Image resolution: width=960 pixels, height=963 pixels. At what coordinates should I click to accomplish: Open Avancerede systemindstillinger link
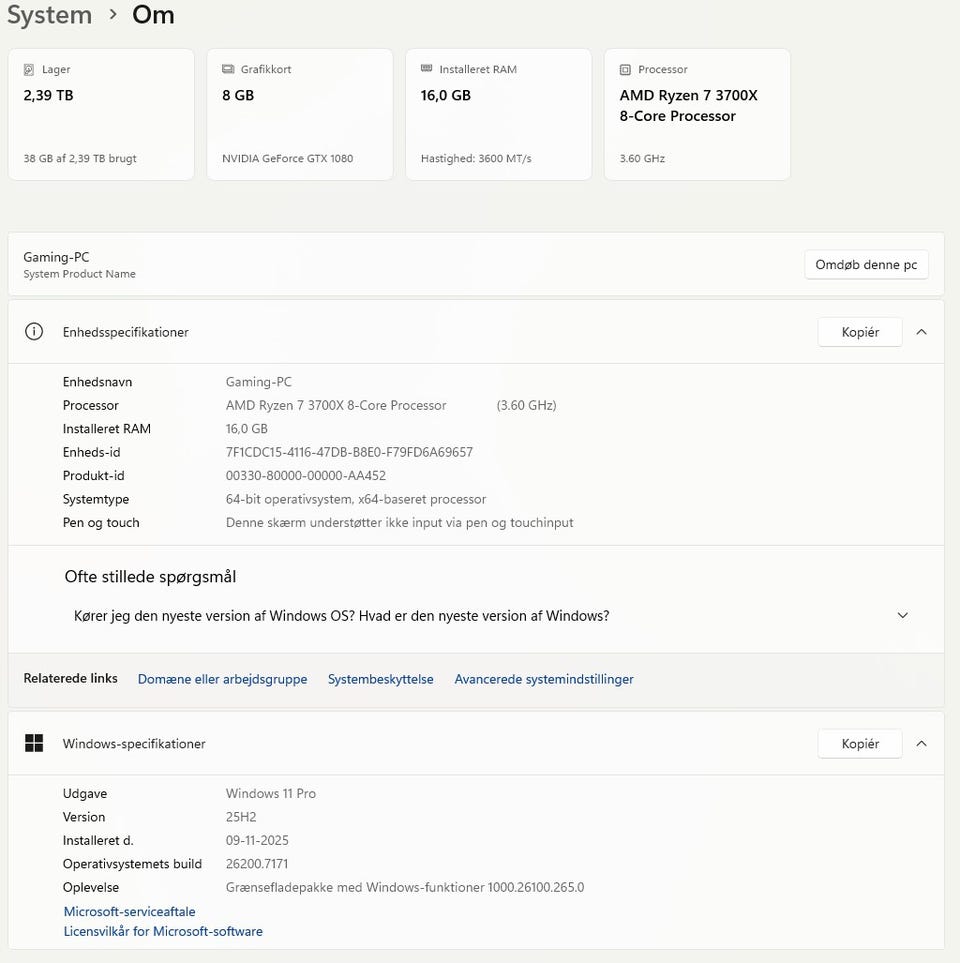(x=544, y=679)
